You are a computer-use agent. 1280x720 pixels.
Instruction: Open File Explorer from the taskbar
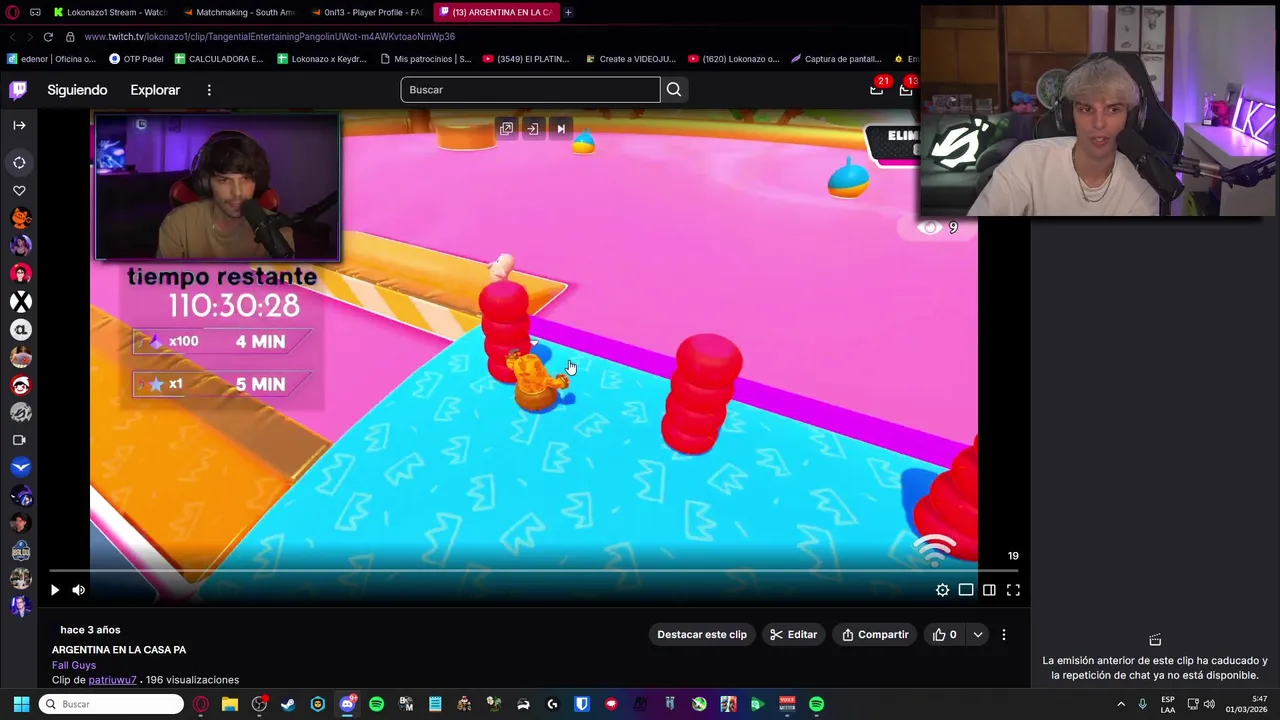[230, 704]
